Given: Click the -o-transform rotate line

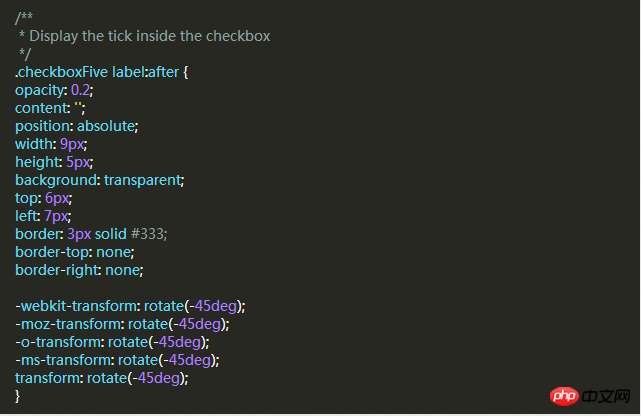Looking at the screenshot, I should [x=112, y=342].
